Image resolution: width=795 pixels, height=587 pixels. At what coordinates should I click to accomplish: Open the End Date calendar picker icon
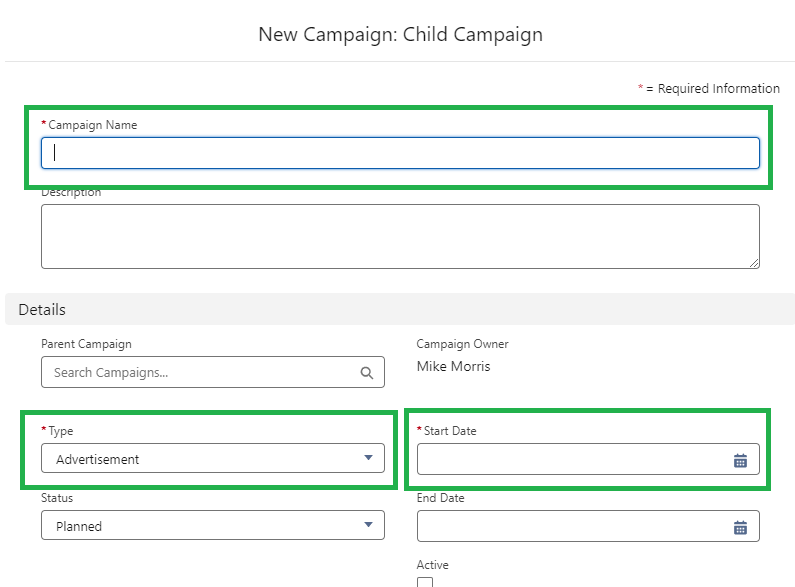(740, 527)
